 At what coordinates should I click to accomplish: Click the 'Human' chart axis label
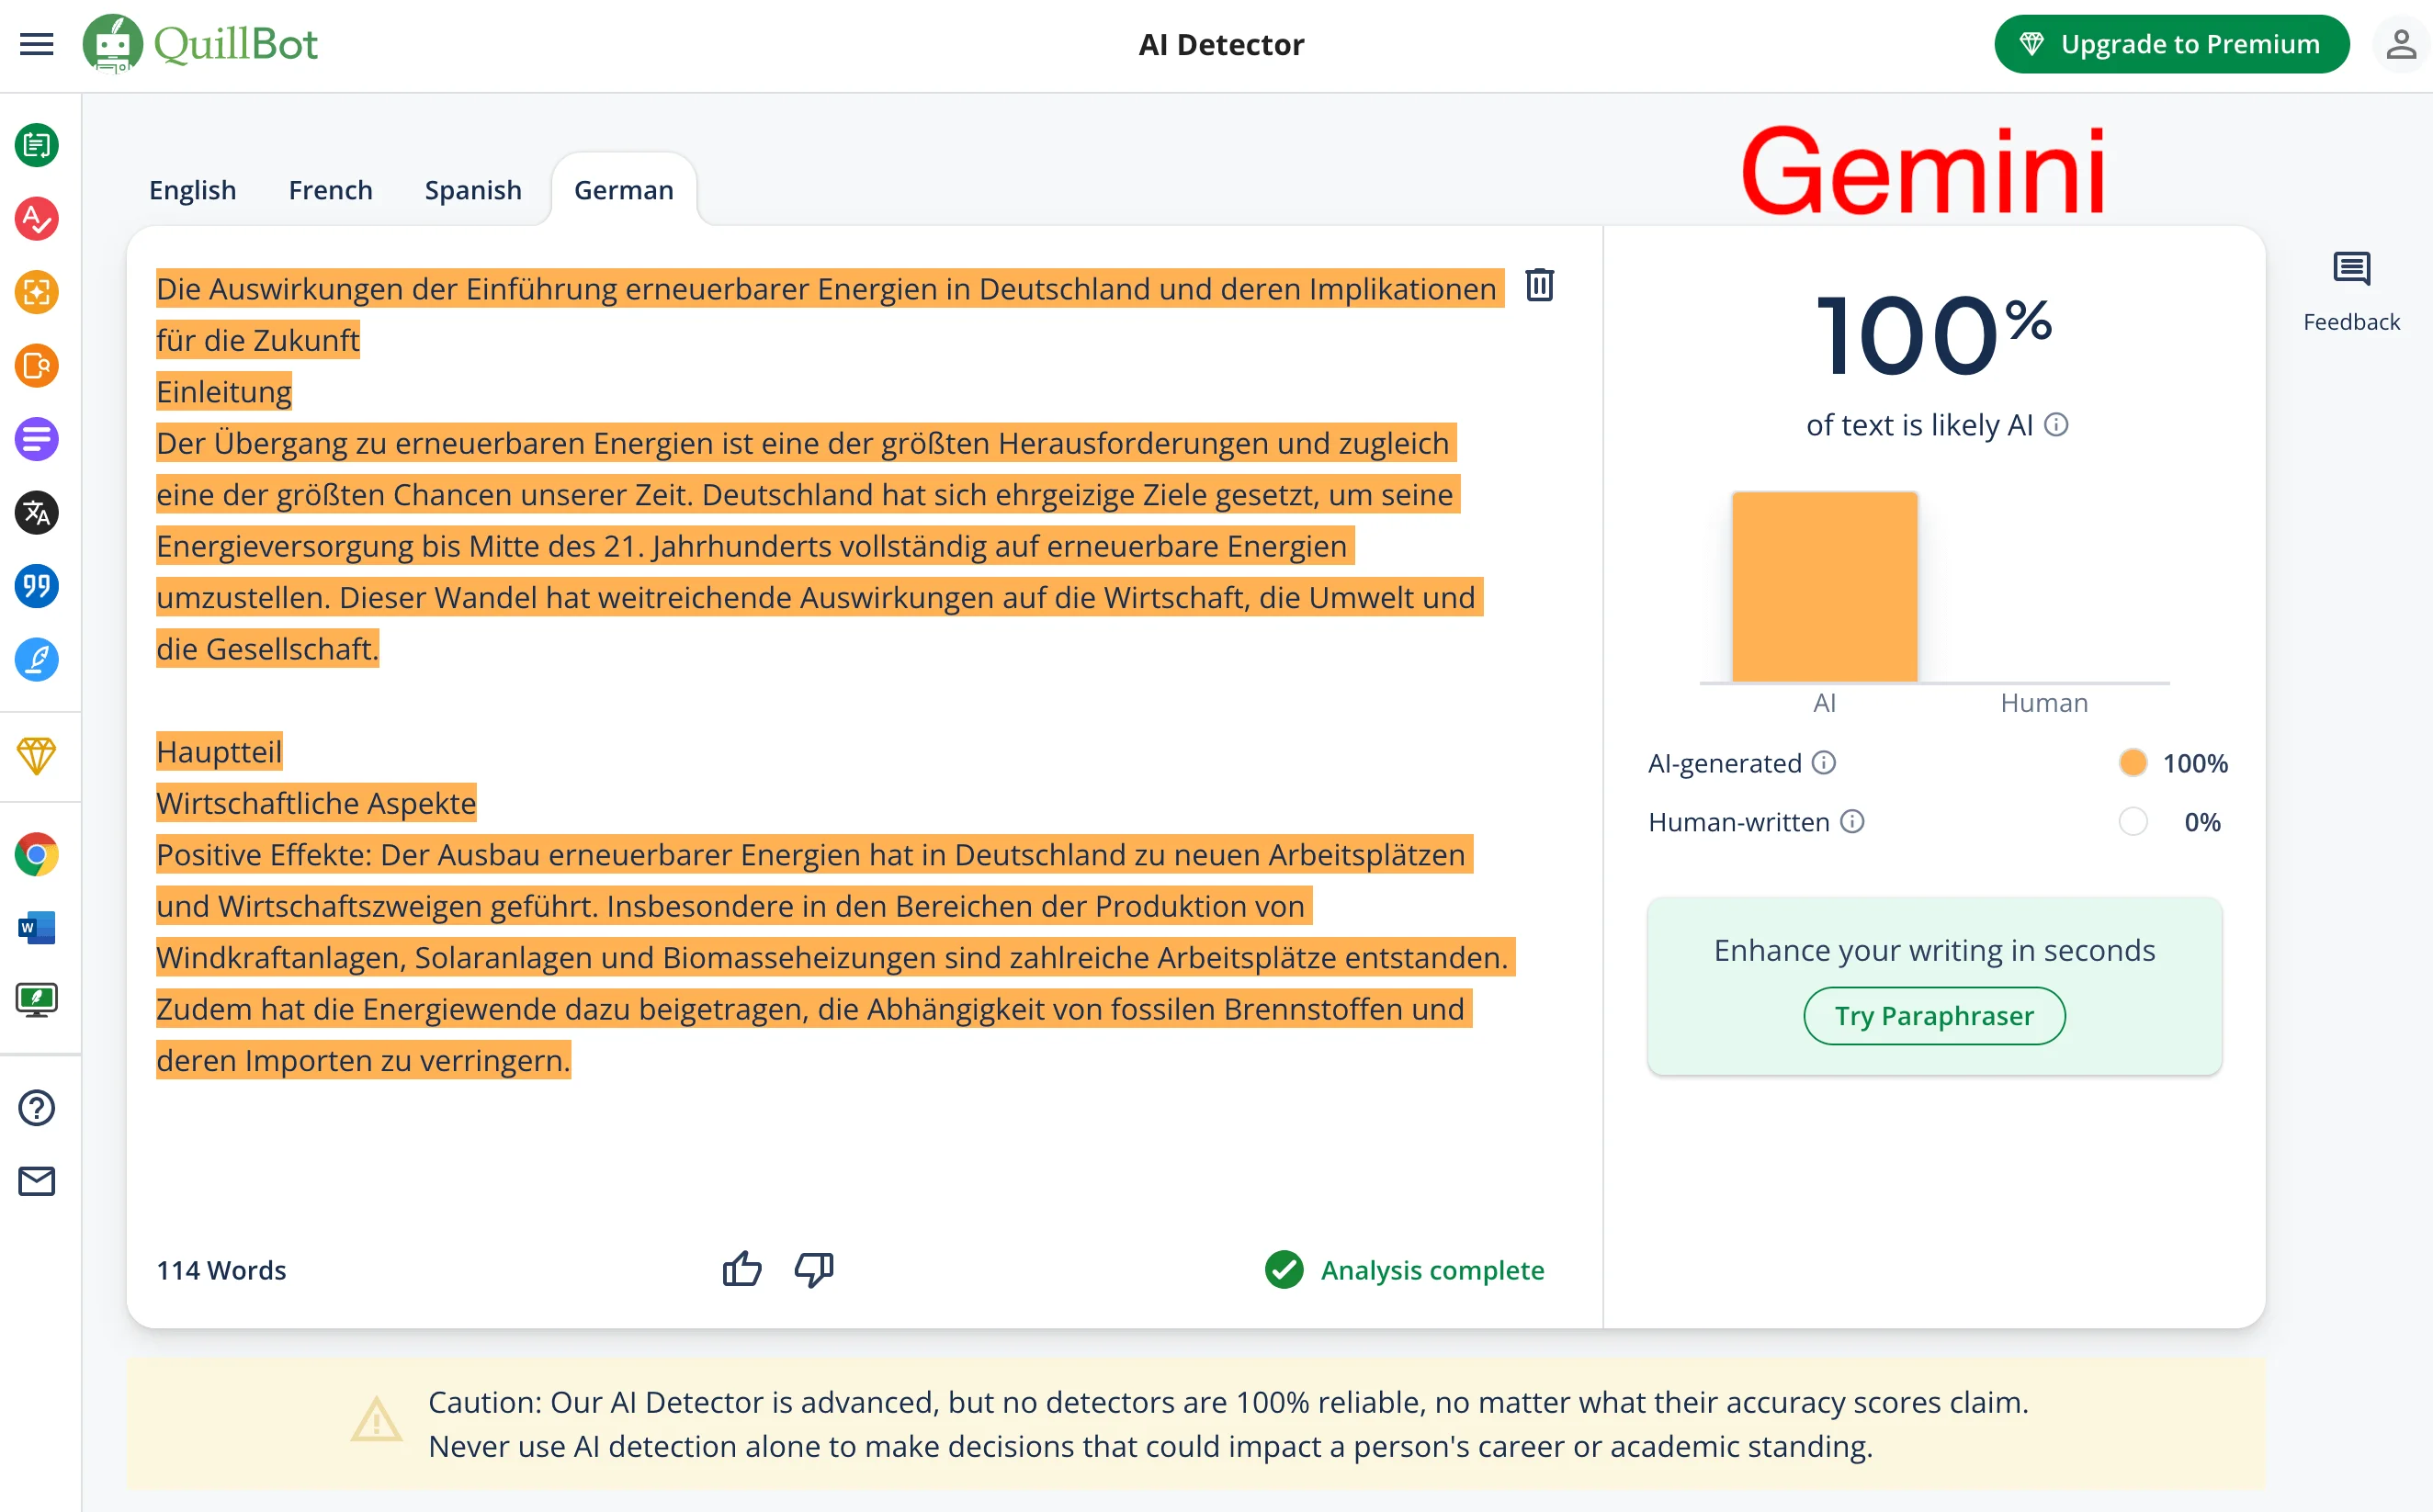tap(2044, 703)
